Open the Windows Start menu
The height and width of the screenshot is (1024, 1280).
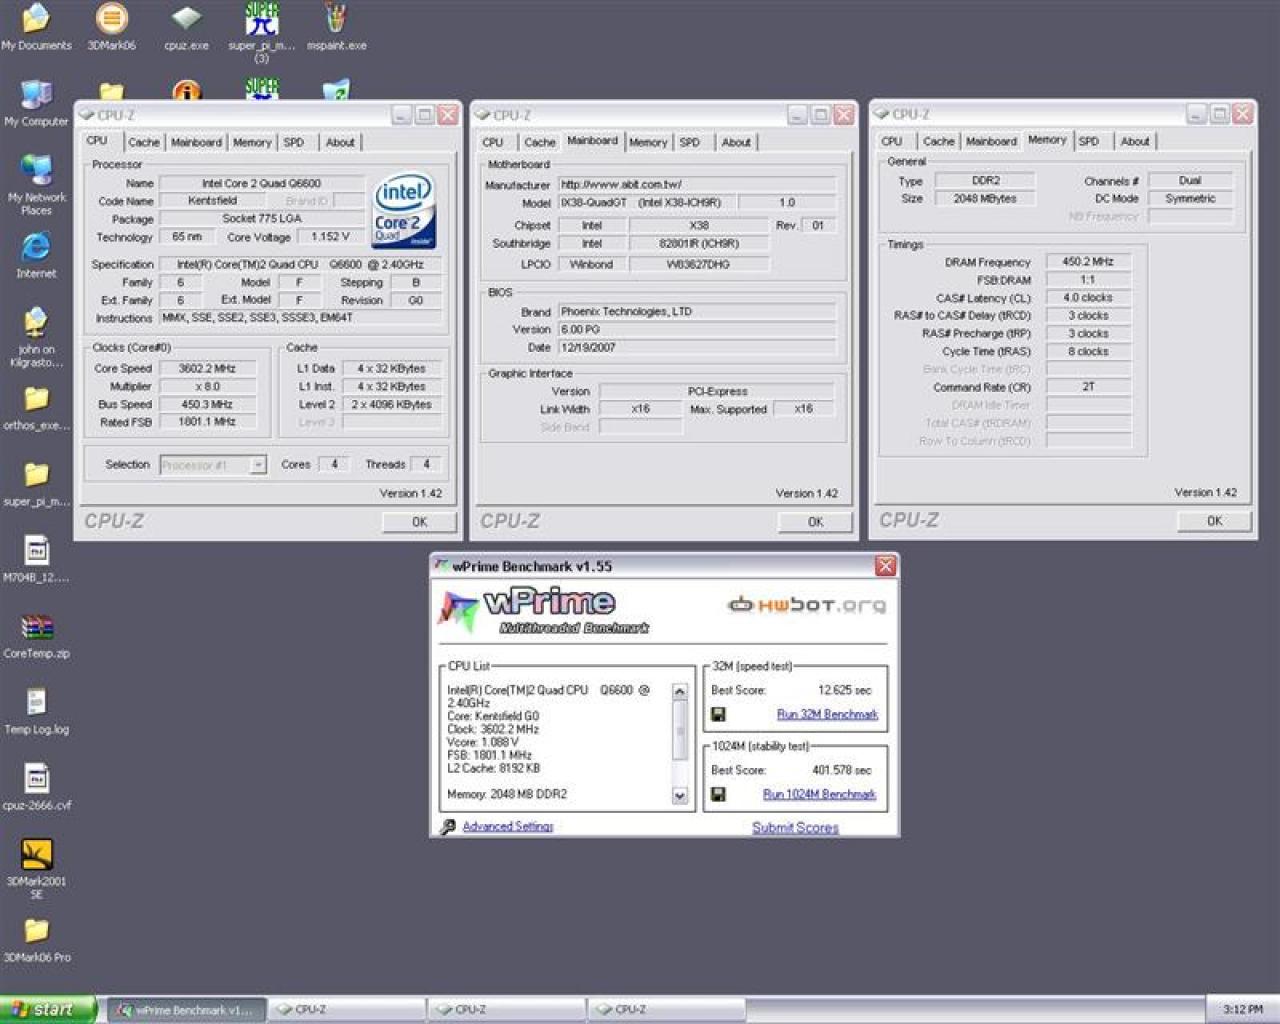[48, 1010]
